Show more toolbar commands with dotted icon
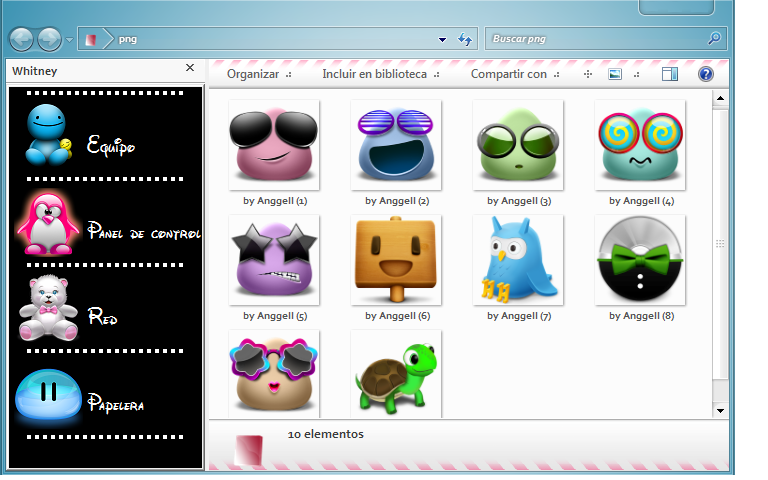The width and height of the screenshot is (768, 480). 588,74
